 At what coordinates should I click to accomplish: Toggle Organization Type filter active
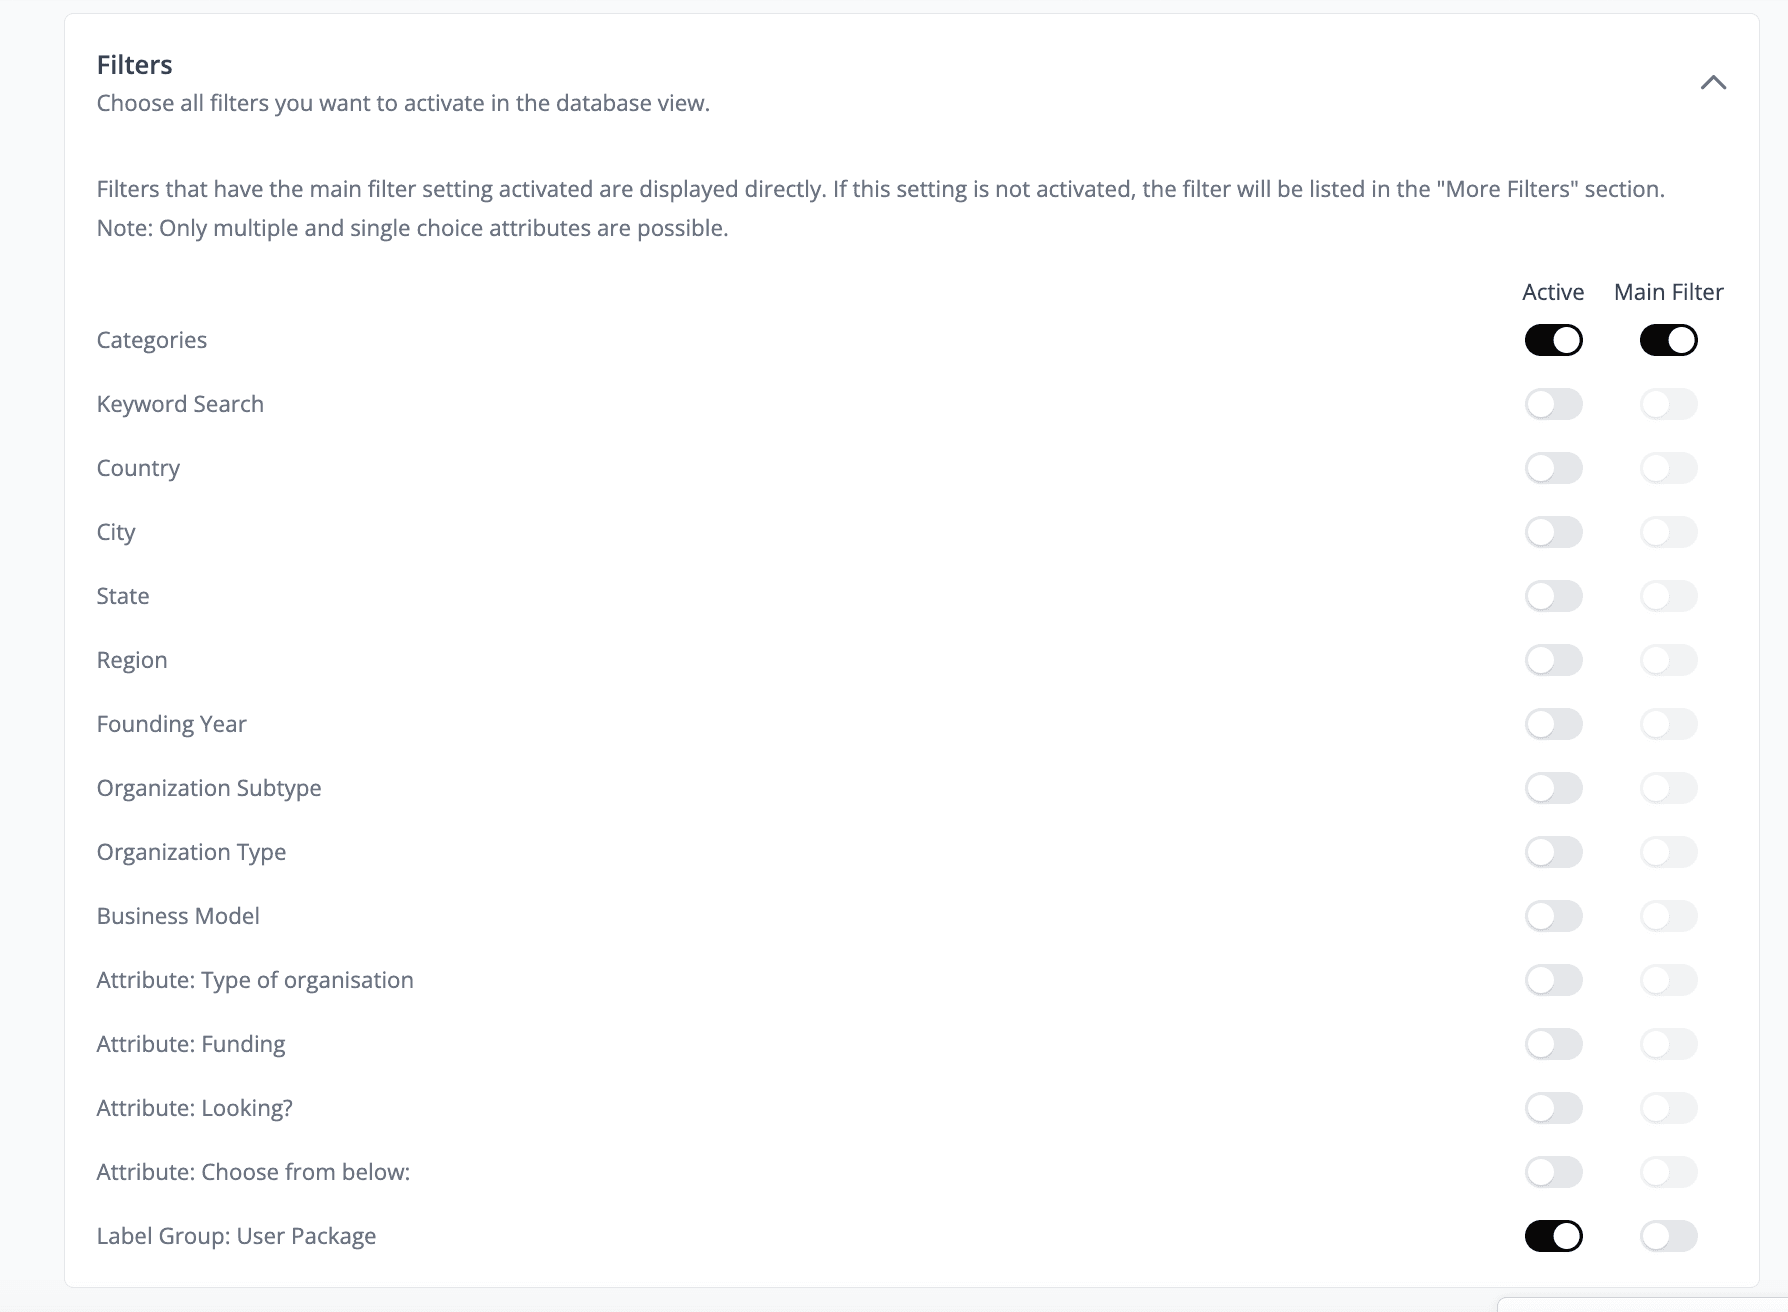tap(1553, 852)
